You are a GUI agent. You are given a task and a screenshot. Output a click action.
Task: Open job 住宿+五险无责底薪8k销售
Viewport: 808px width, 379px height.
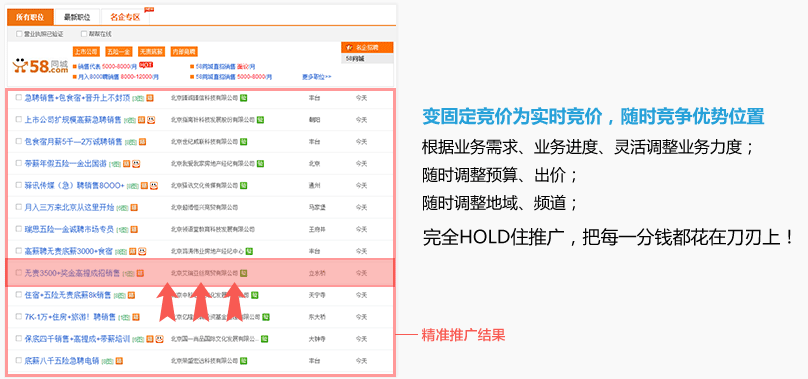tap(68, 295)
